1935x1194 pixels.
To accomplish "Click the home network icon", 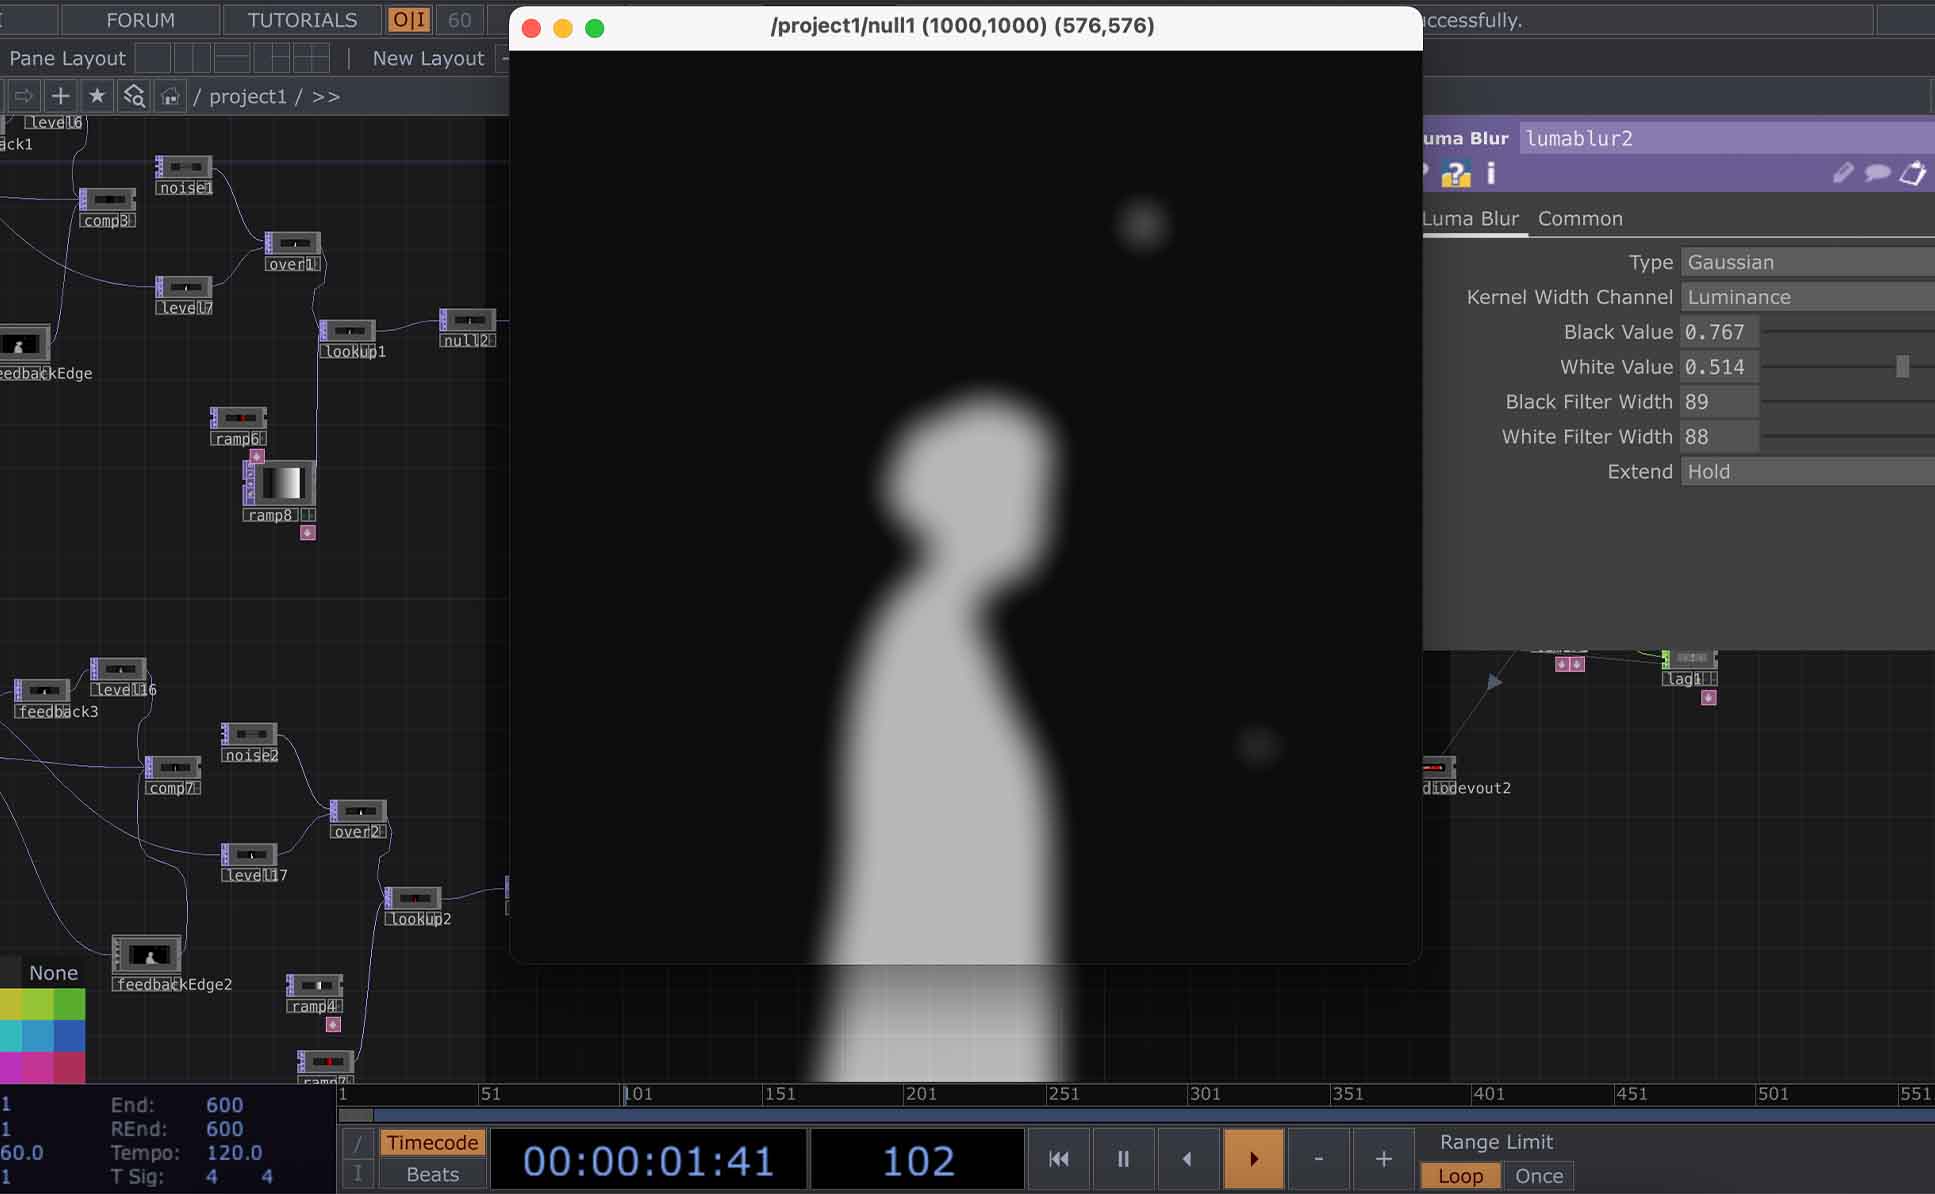I will click(x=170, y=96).
